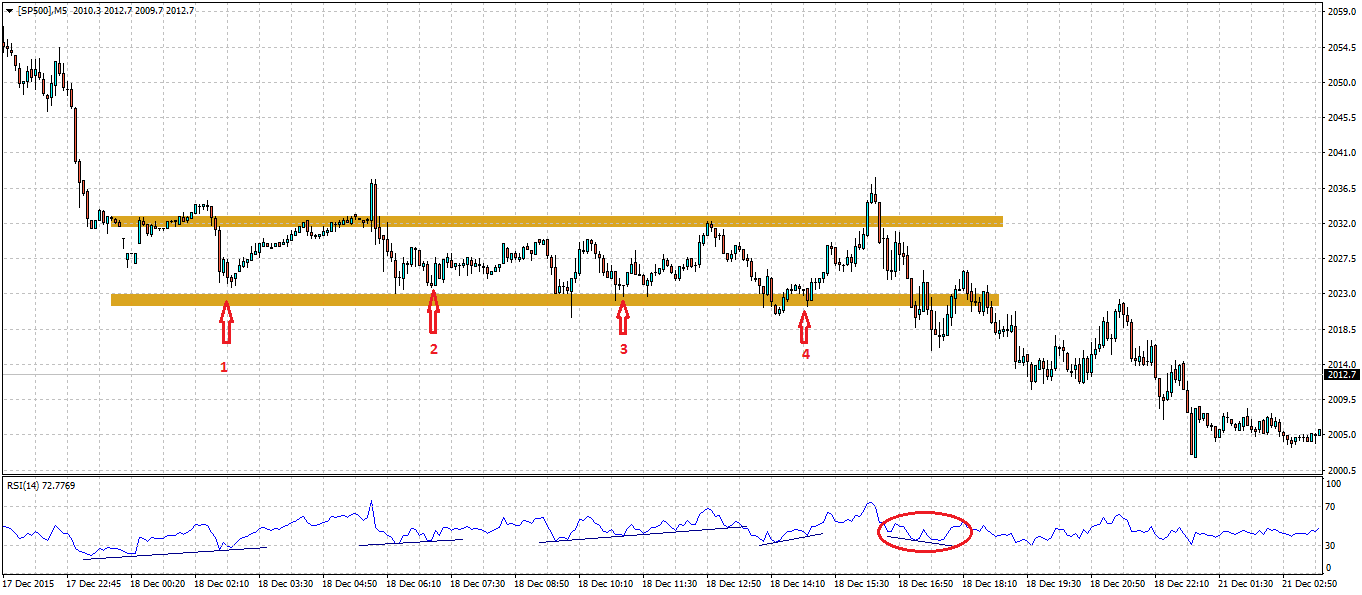Click the RSI scale value 100
1362x595 pixels.
1334,483
